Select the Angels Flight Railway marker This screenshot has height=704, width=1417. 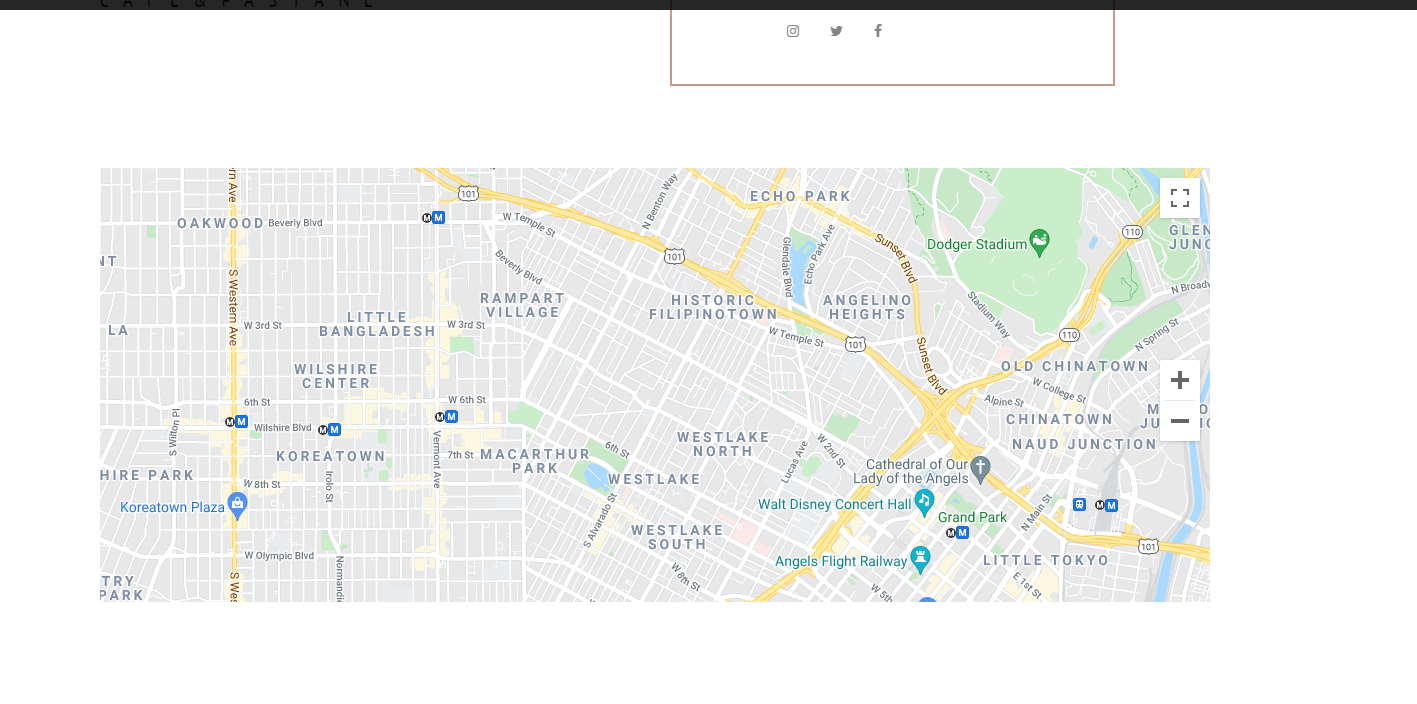920,559
